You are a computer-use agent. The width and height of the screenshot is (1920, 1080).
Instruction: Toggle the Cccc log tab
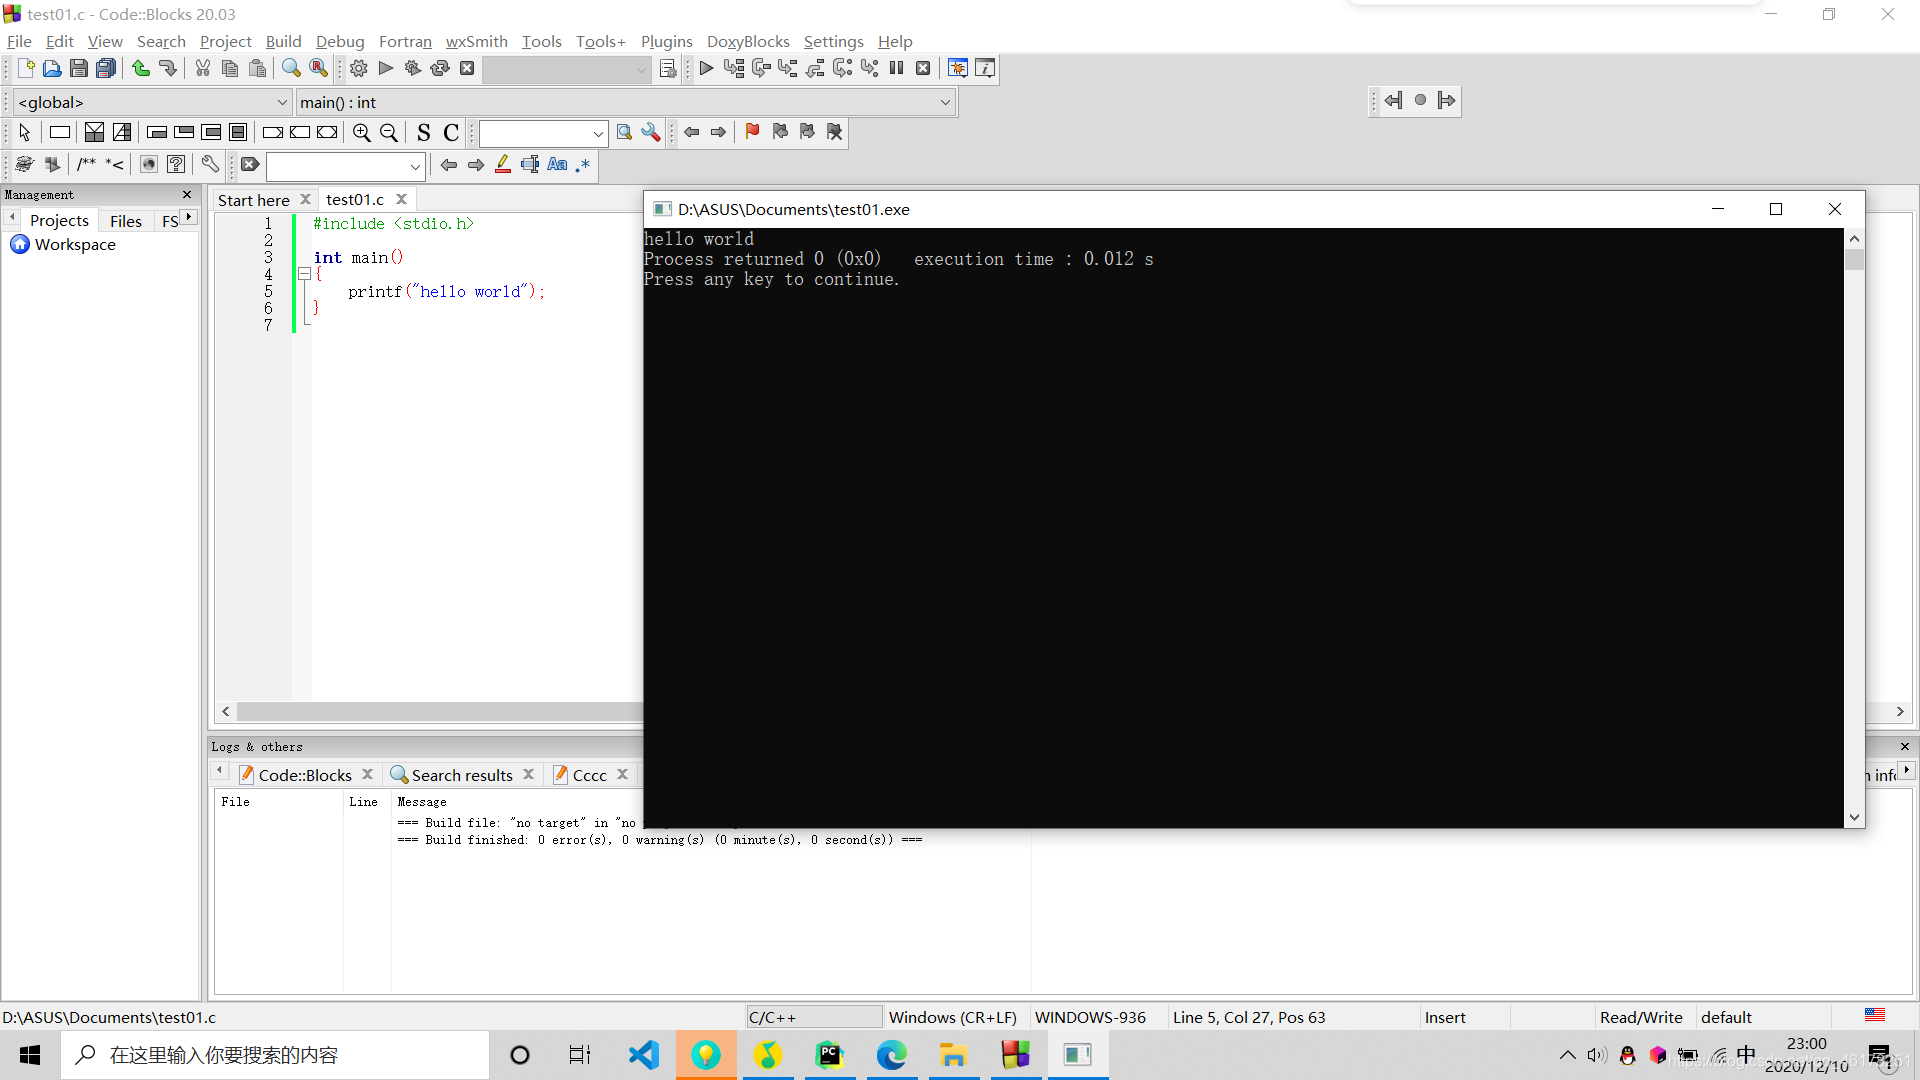[x=588, y=774]
